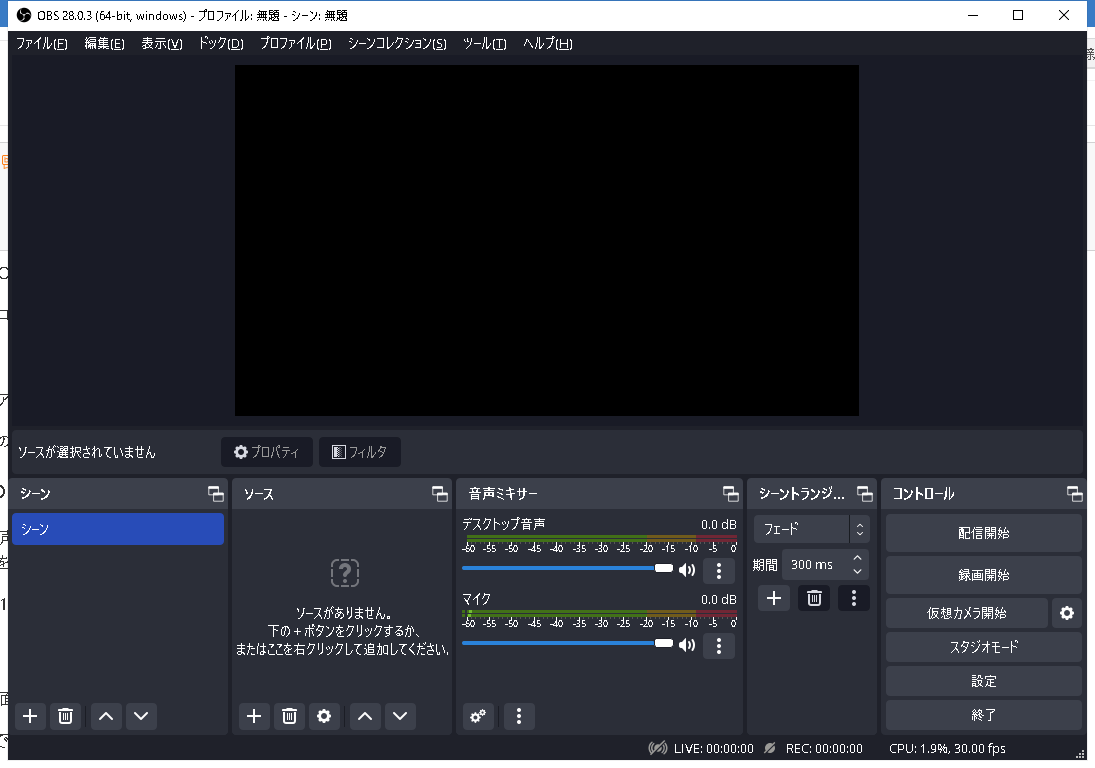This screenshot has height=768, width=1095.
Task: Add a new source with plus button
Action: coord(254,716)
